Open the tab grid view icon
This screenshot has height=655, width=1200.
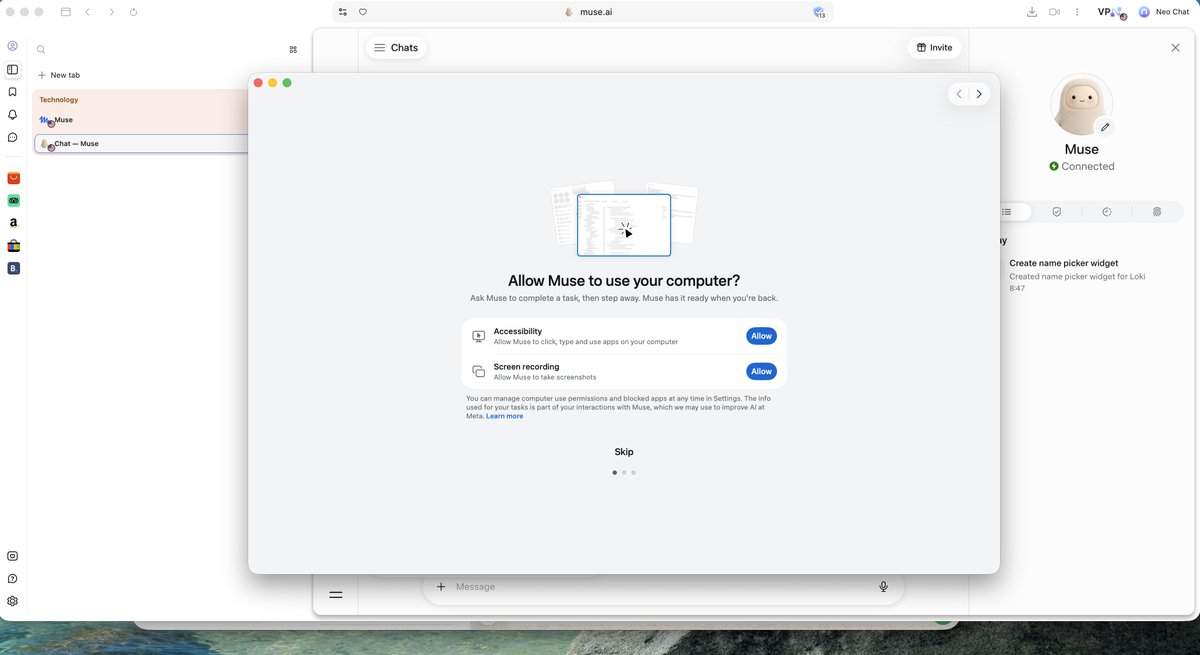tap(293, 49)
